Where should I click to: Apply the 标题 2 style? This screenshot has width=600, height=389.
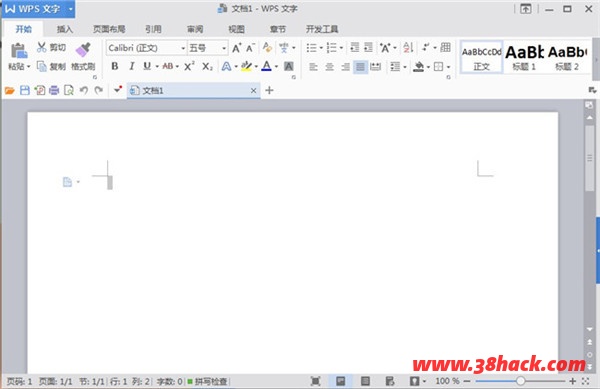[567, 57]
